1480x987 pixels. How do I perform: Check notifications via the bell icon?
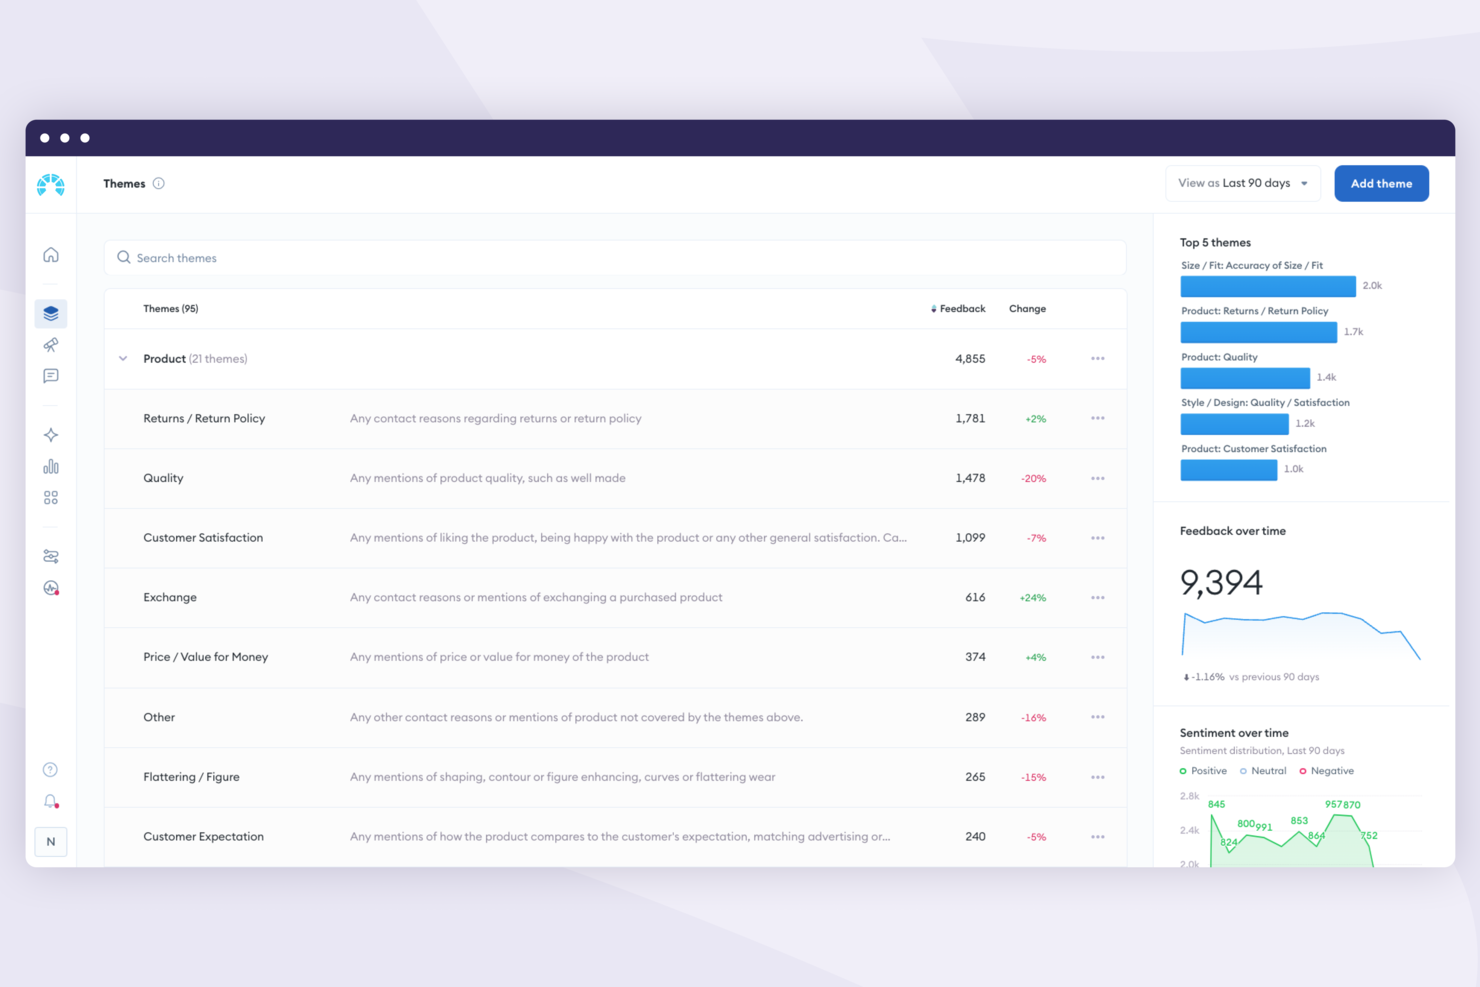(50, 801)
